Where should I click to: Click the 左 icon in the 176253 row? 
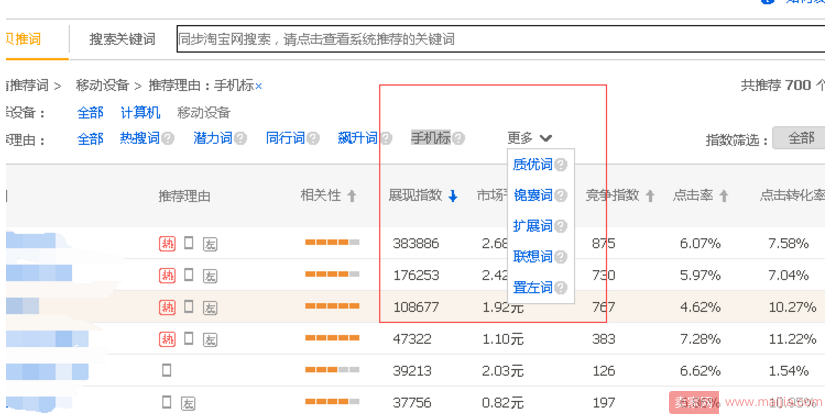(x=210, y=275)
